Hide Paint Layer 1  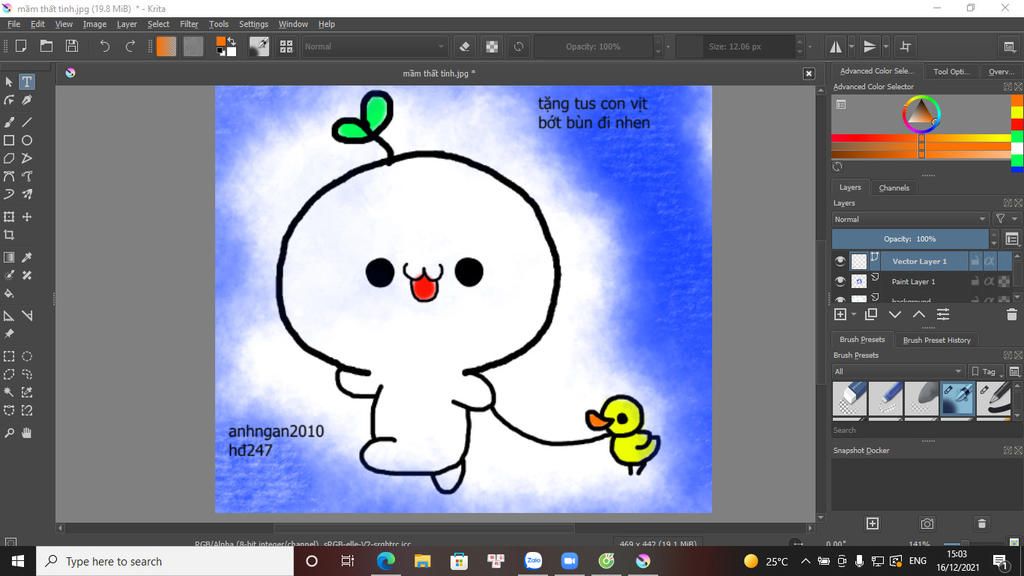[x=840, y=281]
